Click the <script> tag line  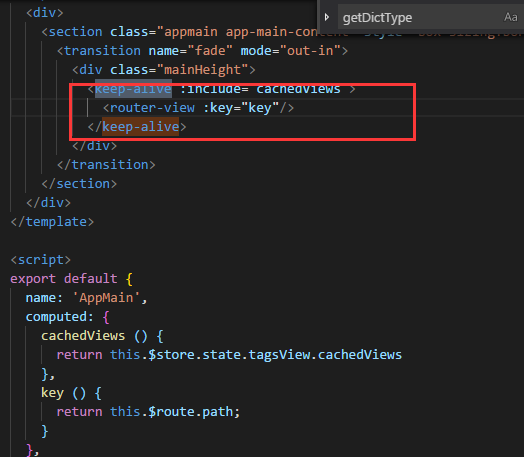[x=41, y=260]
